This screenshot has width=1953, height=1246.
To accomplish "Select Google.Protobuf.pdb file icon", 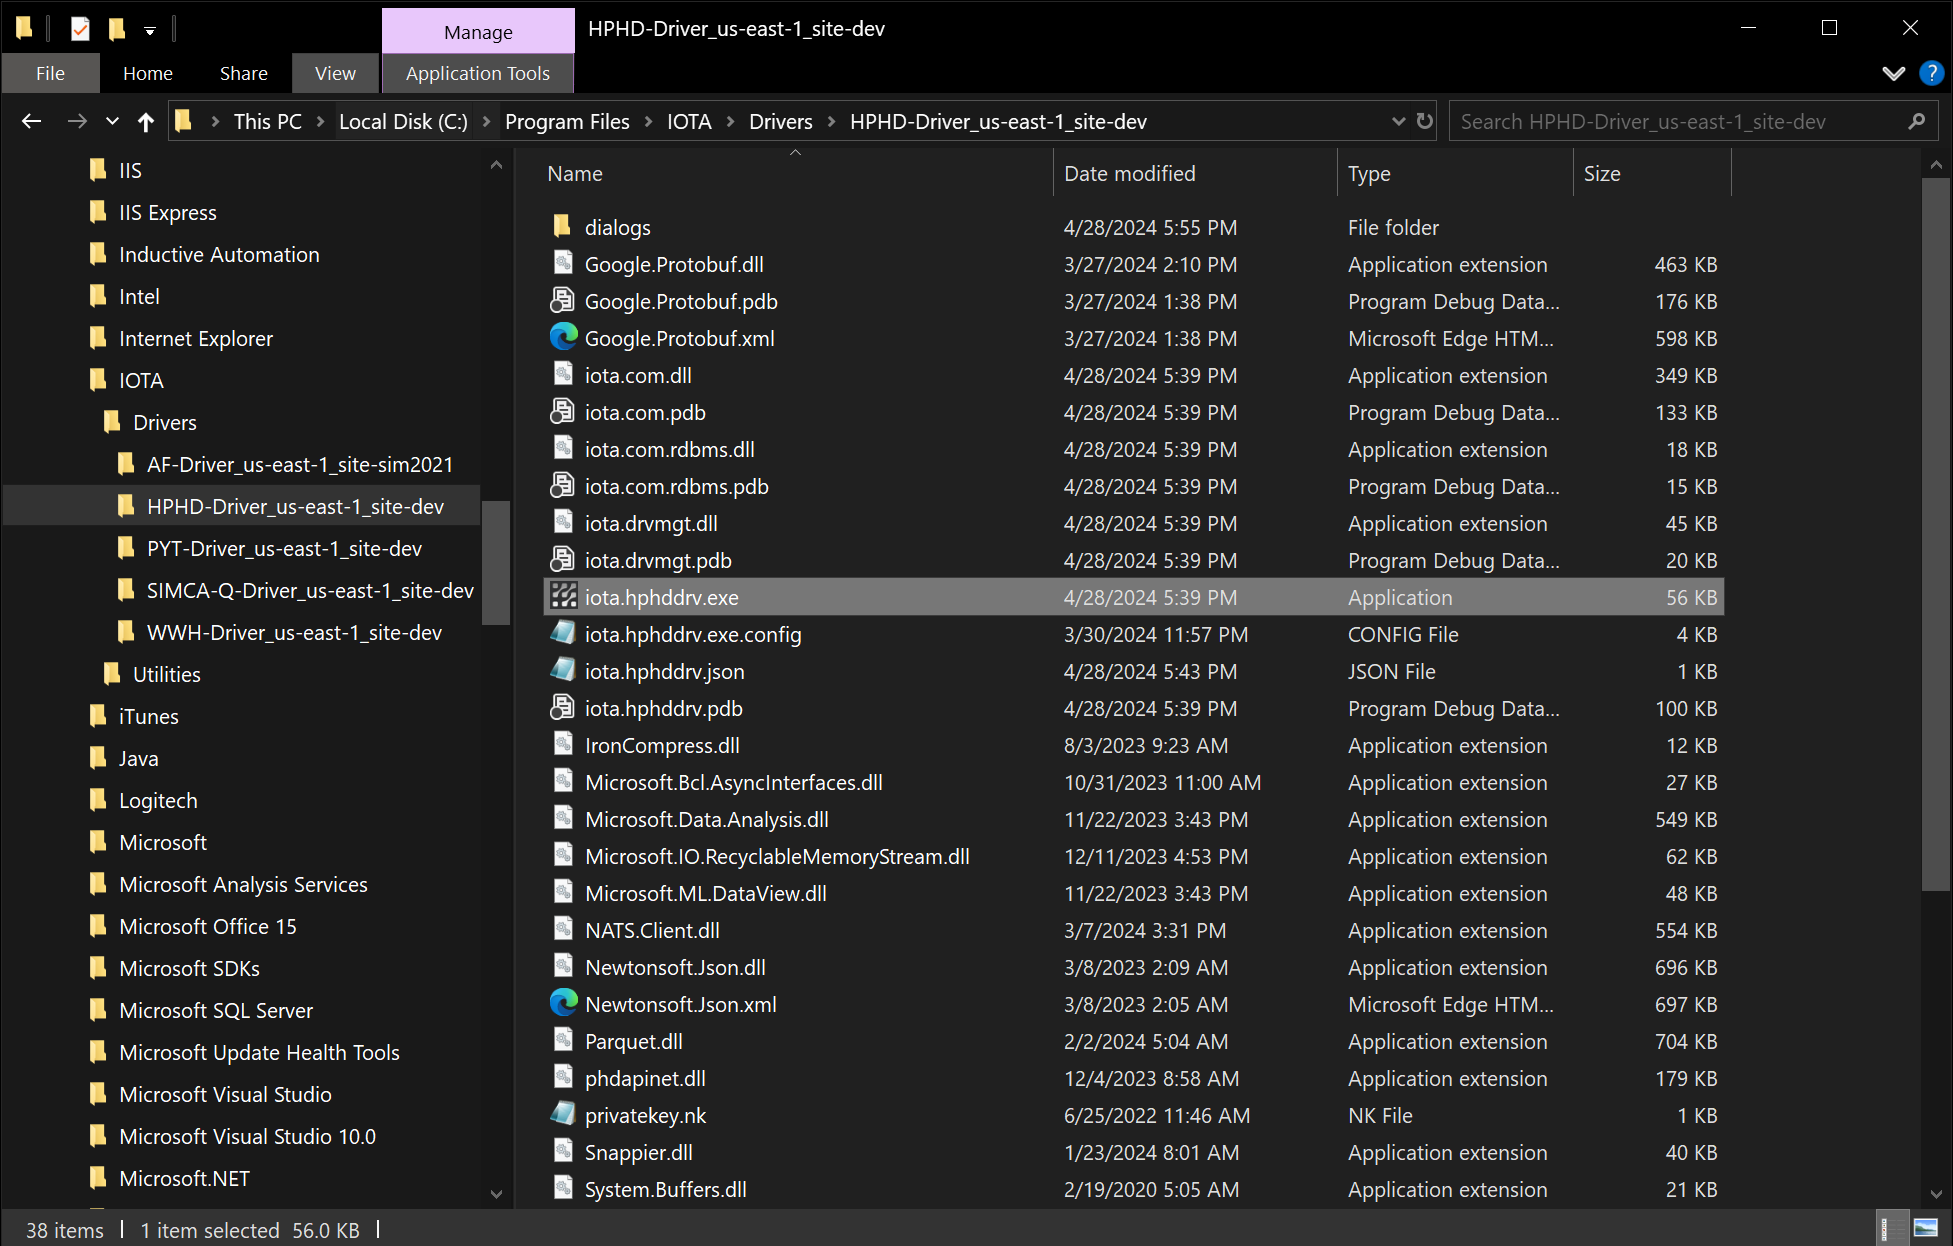I will [x=563, y=300].
